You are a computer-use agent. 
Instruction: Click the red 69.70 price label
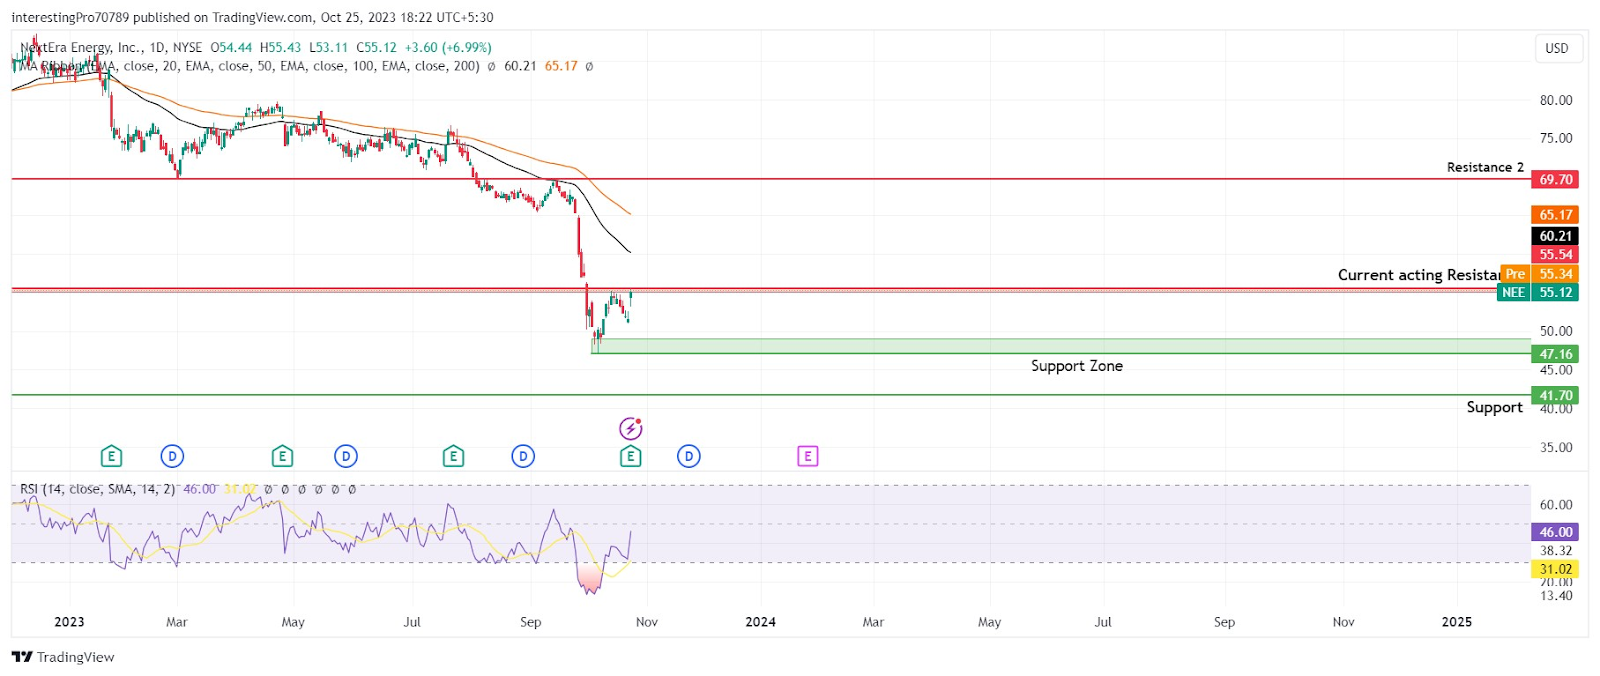pos(1555,180)
